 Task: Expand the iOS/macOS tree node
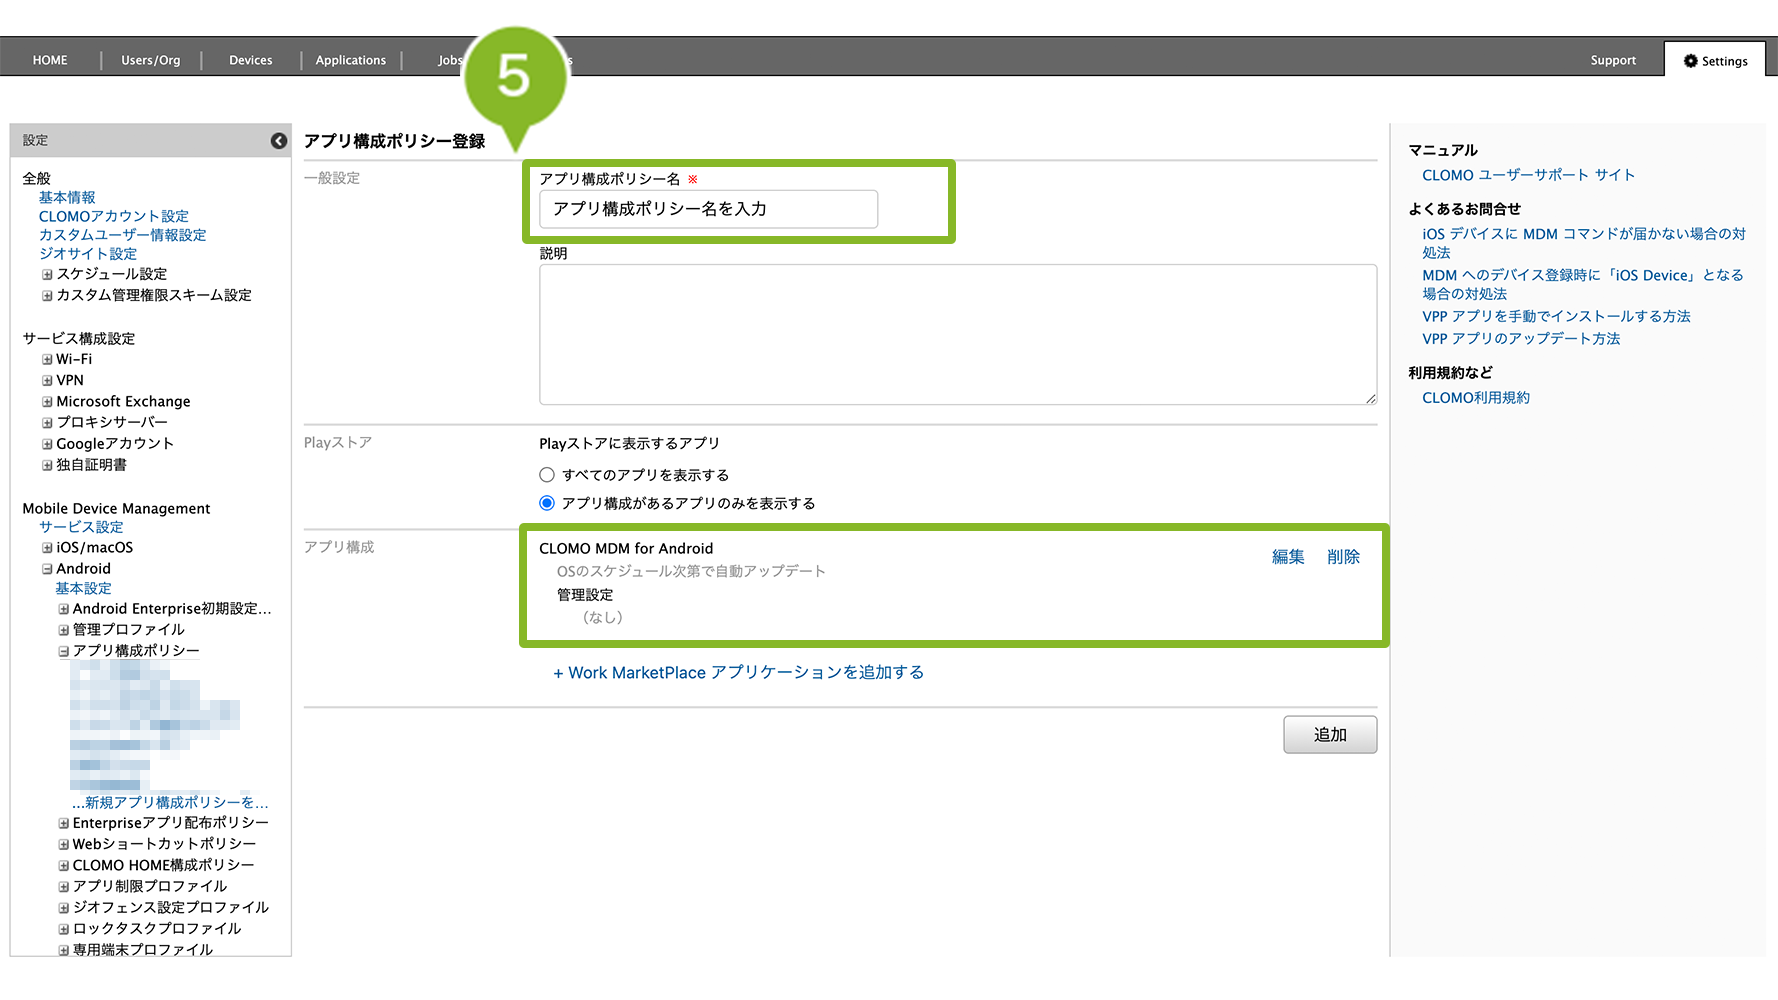coord(47,548)
